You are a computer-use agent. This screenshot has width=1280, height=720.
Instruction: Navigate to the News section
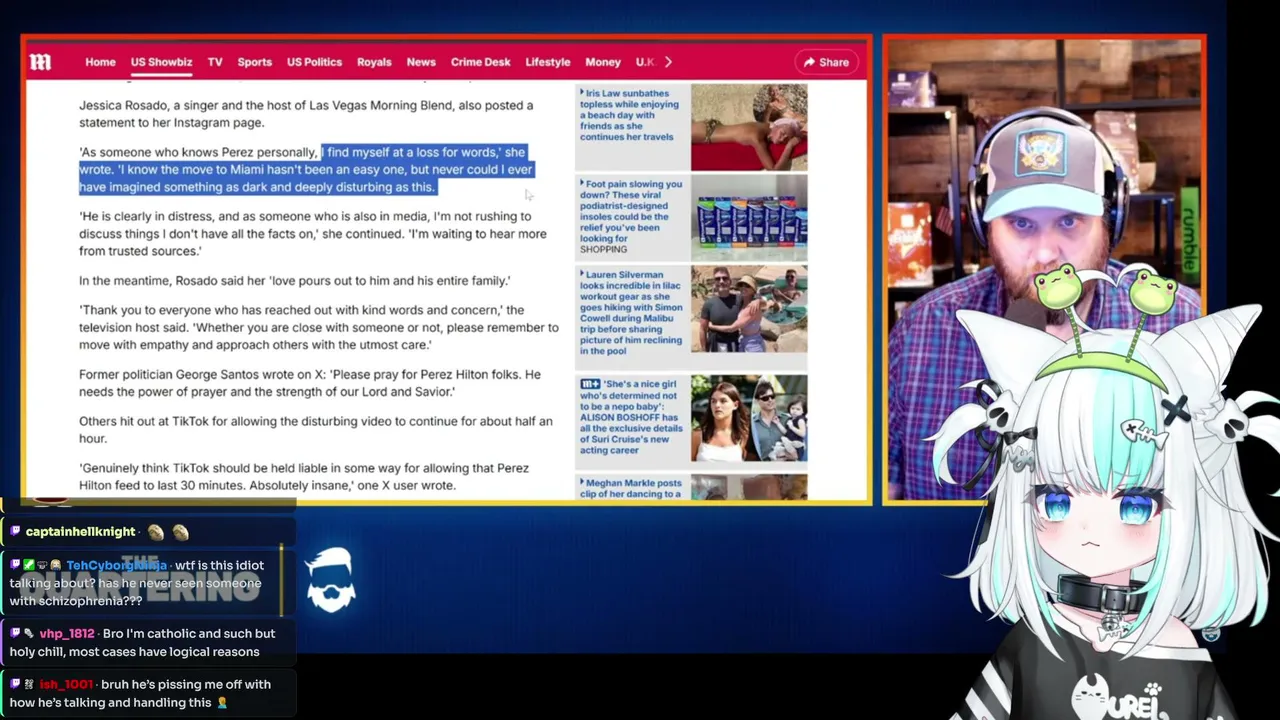click(421, 62)
